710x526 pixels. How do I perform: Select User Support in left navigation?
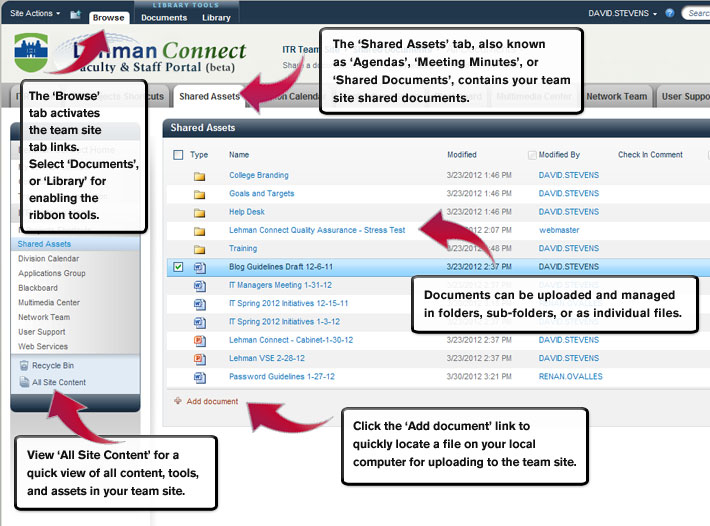42,332
